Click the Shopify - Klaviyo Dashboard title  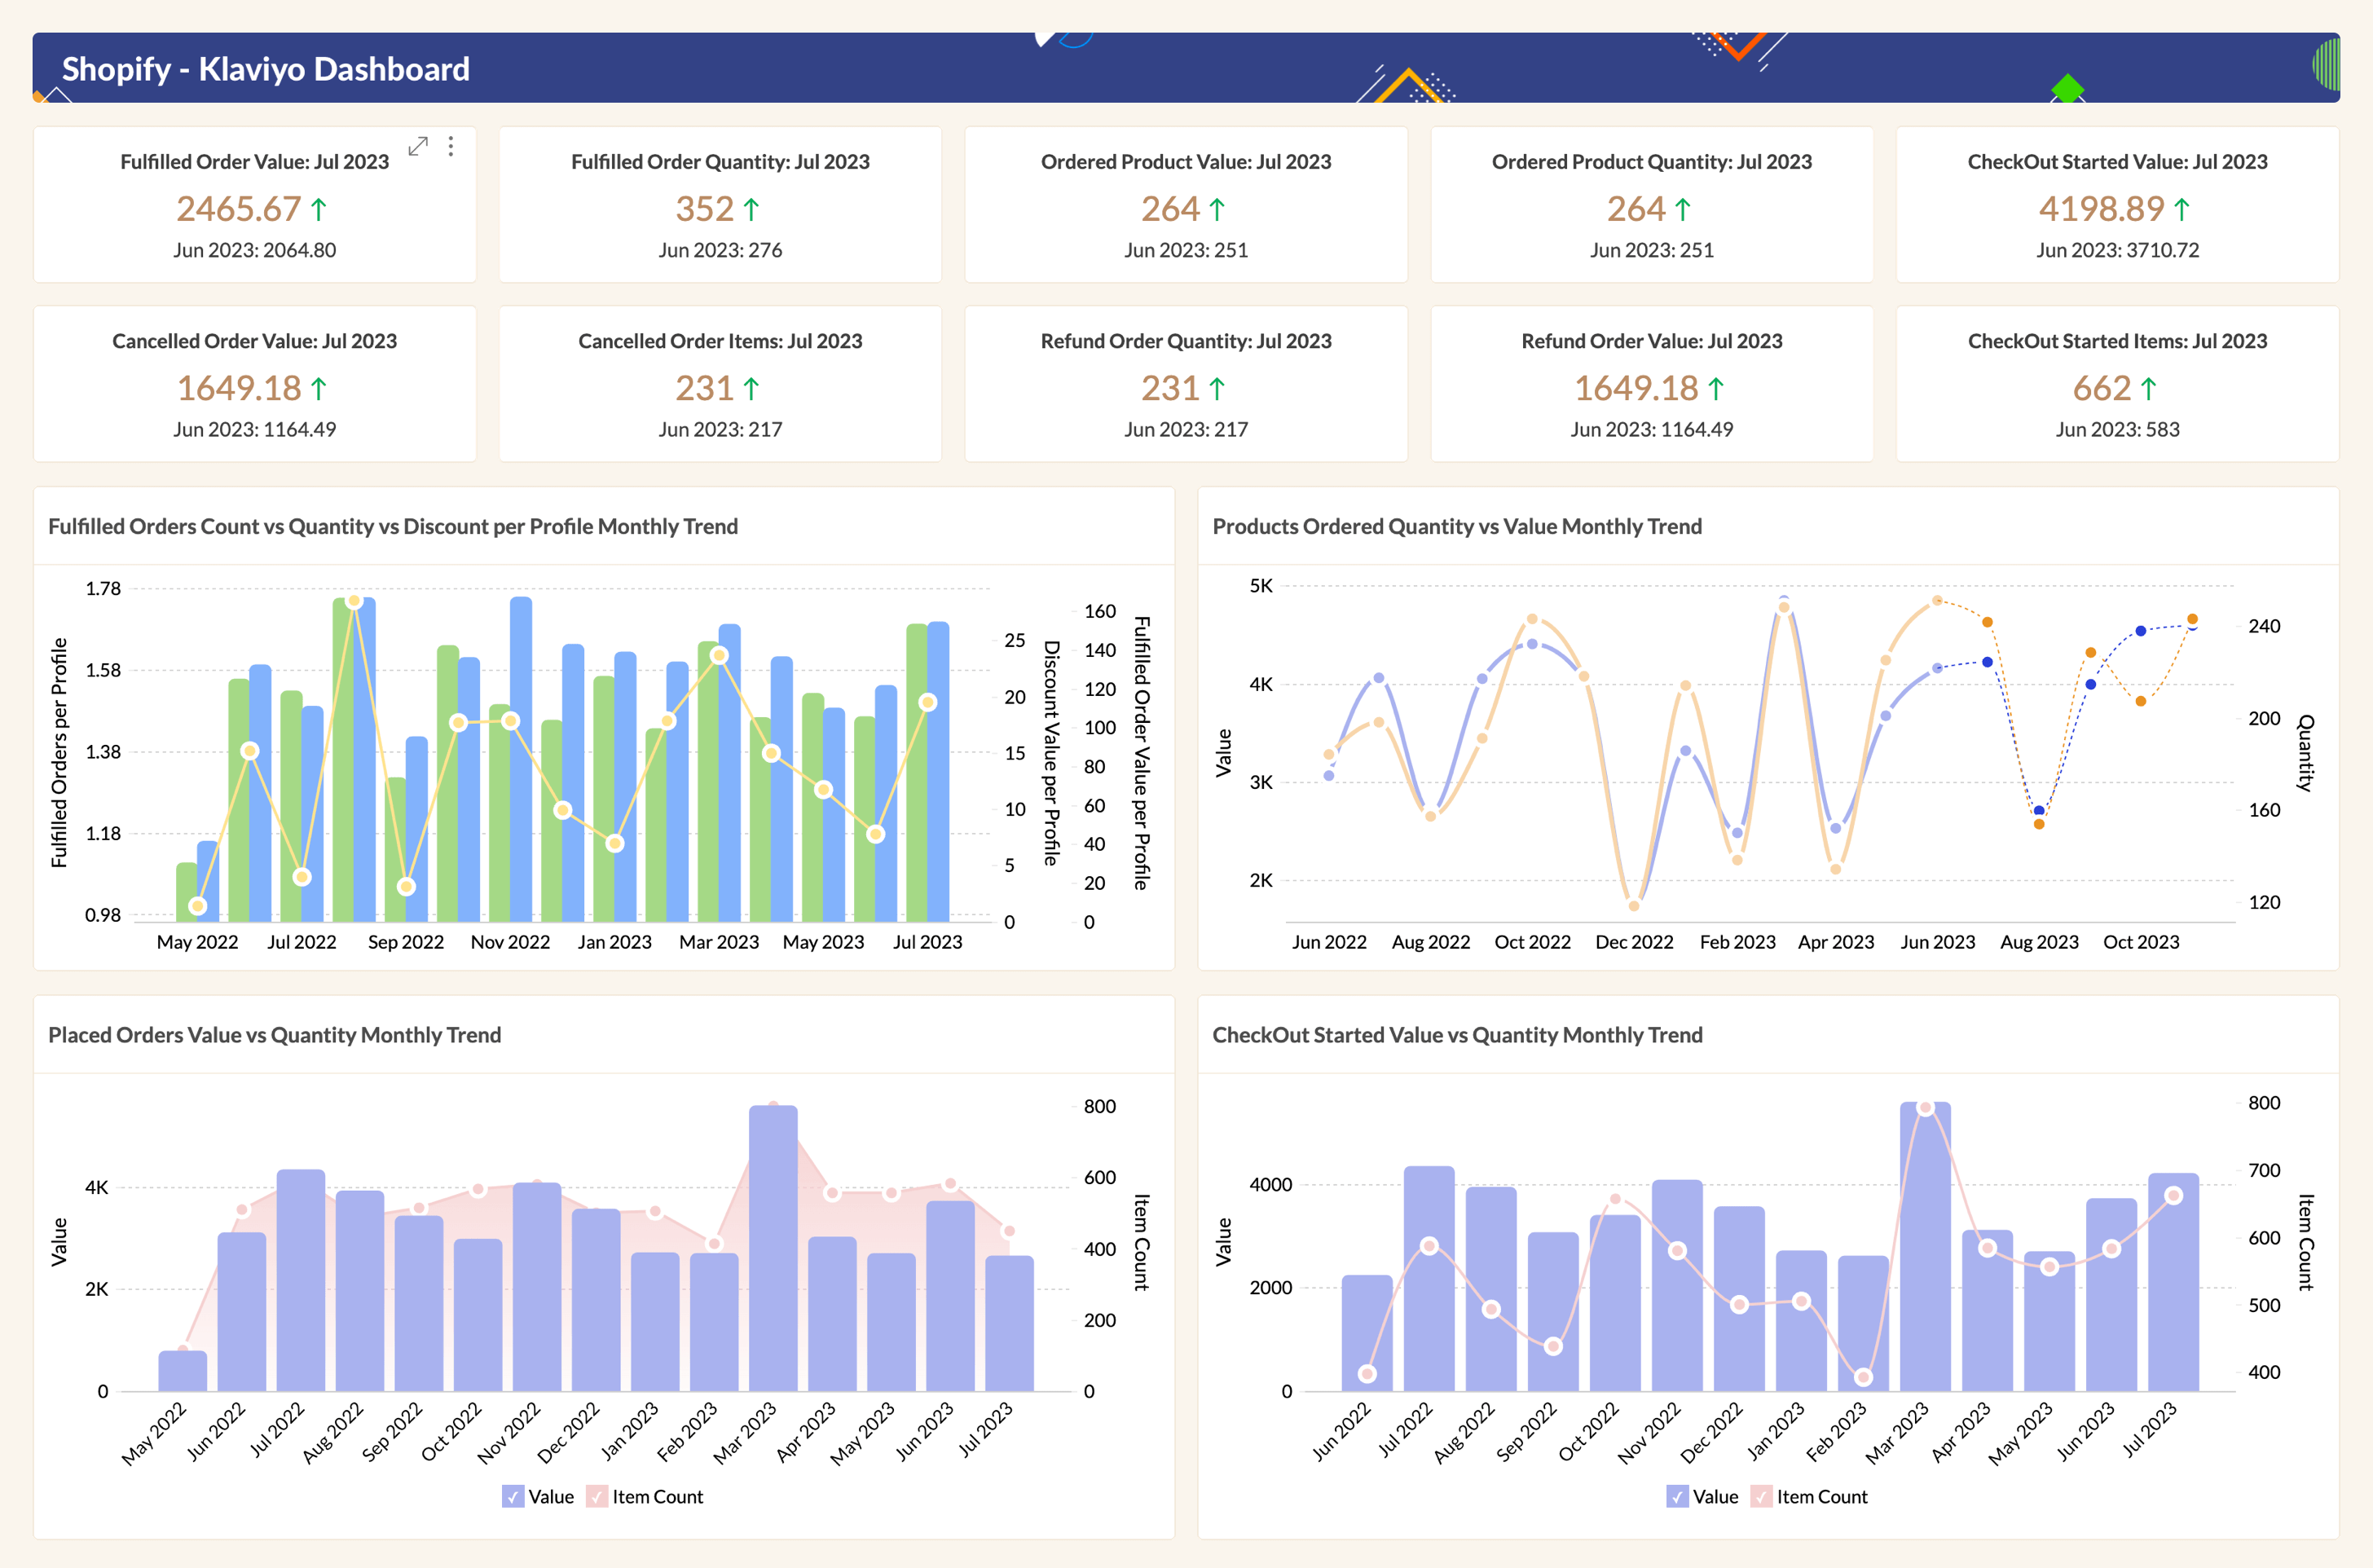point(266,69)
